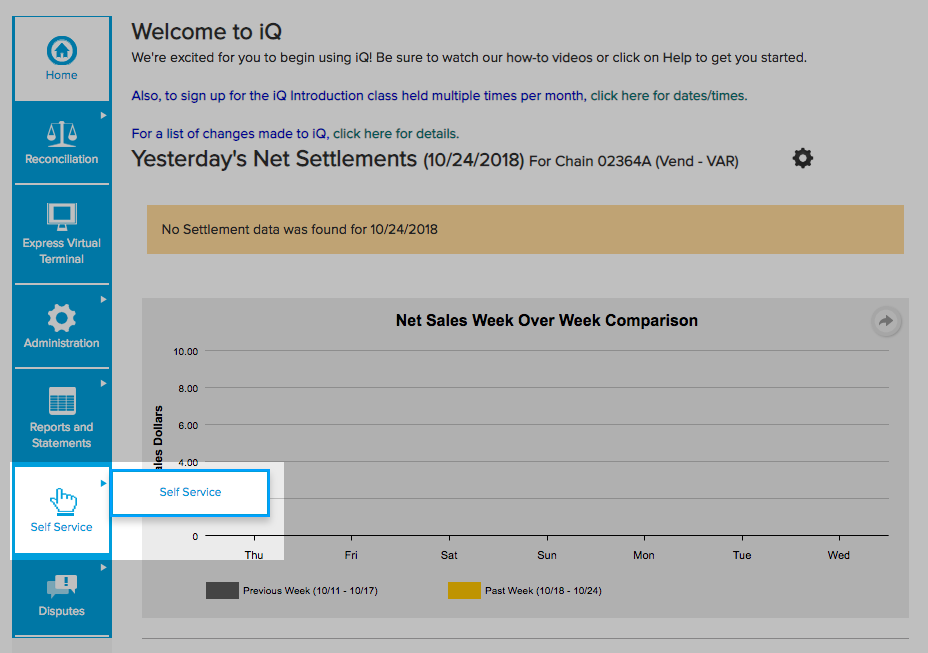Click '10.00' y-axis value
This screenshot has height=653, width=928.
pyautogui.click(x=185, y=352)
